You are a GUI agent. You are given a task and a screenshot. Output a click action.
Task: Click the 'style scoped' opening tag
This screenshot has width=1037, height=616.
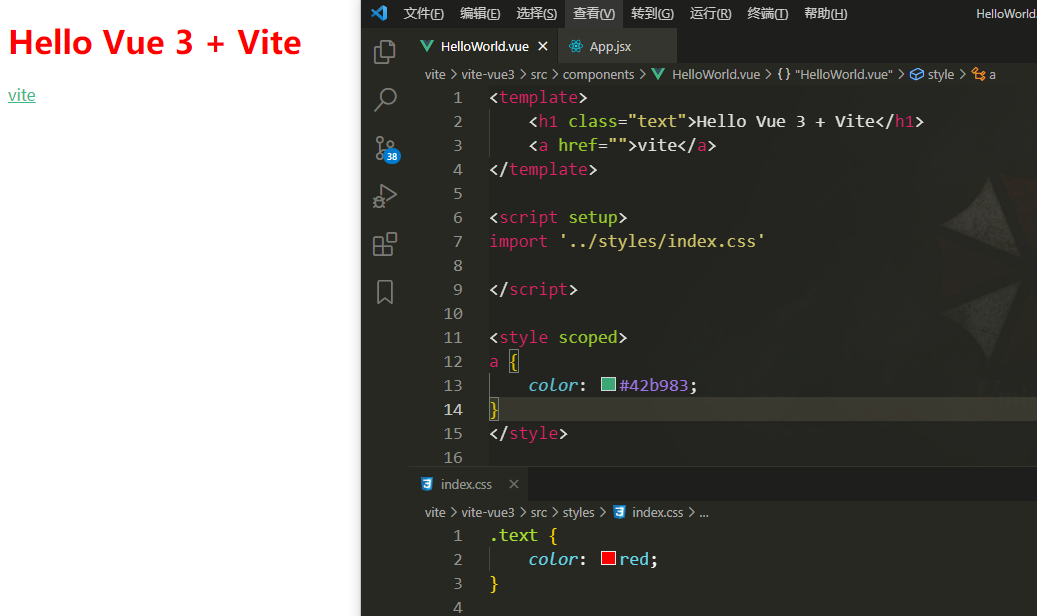pyautogui.click(x=558, y=337)
